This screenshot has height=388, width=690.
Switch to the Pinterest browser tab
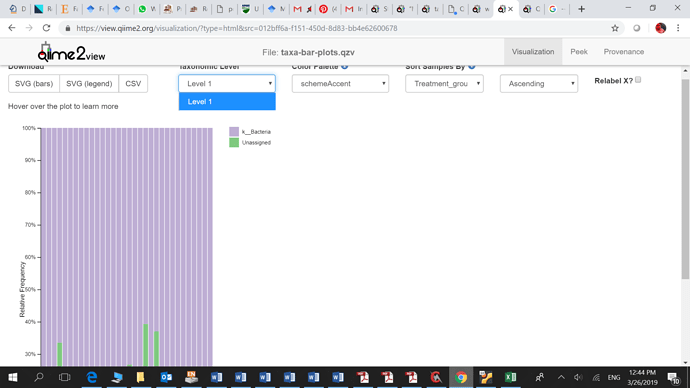coord(328,9)
